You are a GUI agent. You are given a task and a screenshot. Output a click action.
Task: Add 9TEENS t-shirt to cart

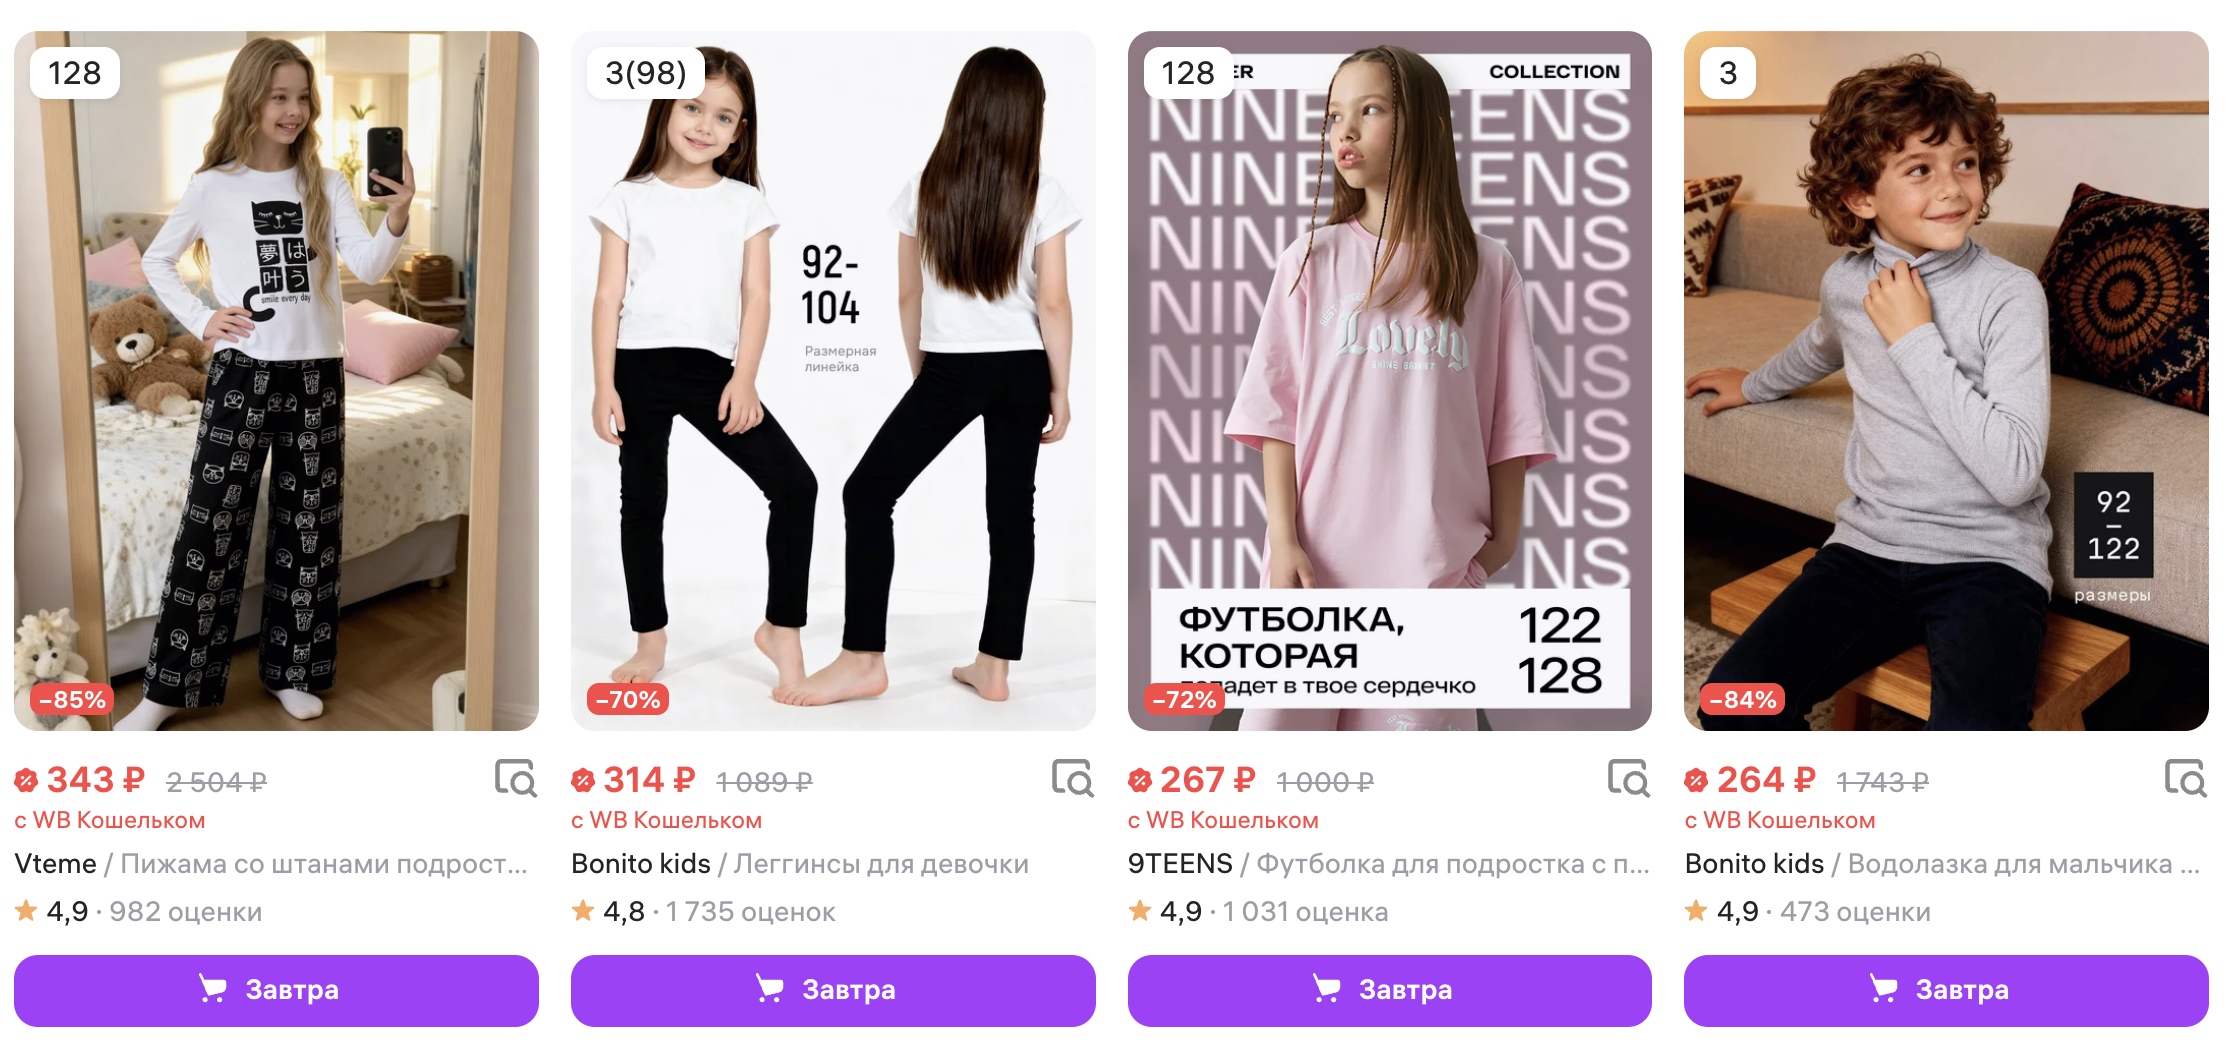pyautogui.click(x=1389, y=990)
